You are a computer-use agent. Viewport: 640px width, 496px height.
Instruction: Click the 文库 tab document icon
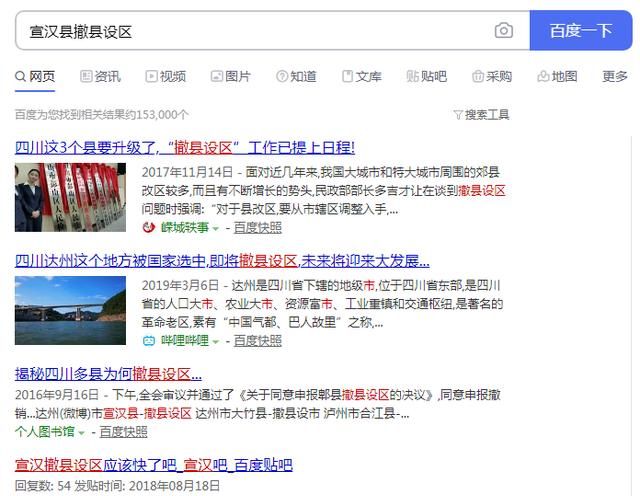point(347,76)
